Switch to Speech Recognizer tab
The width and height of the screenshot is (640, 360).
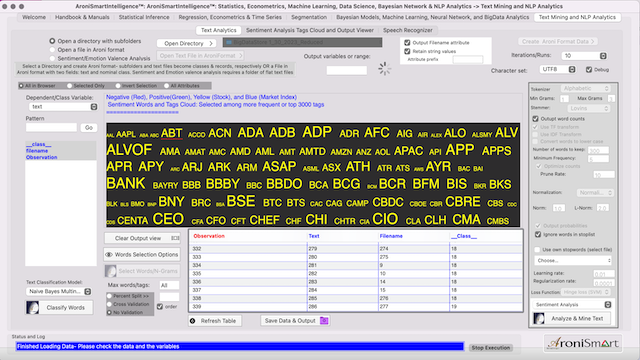(407, 30)
